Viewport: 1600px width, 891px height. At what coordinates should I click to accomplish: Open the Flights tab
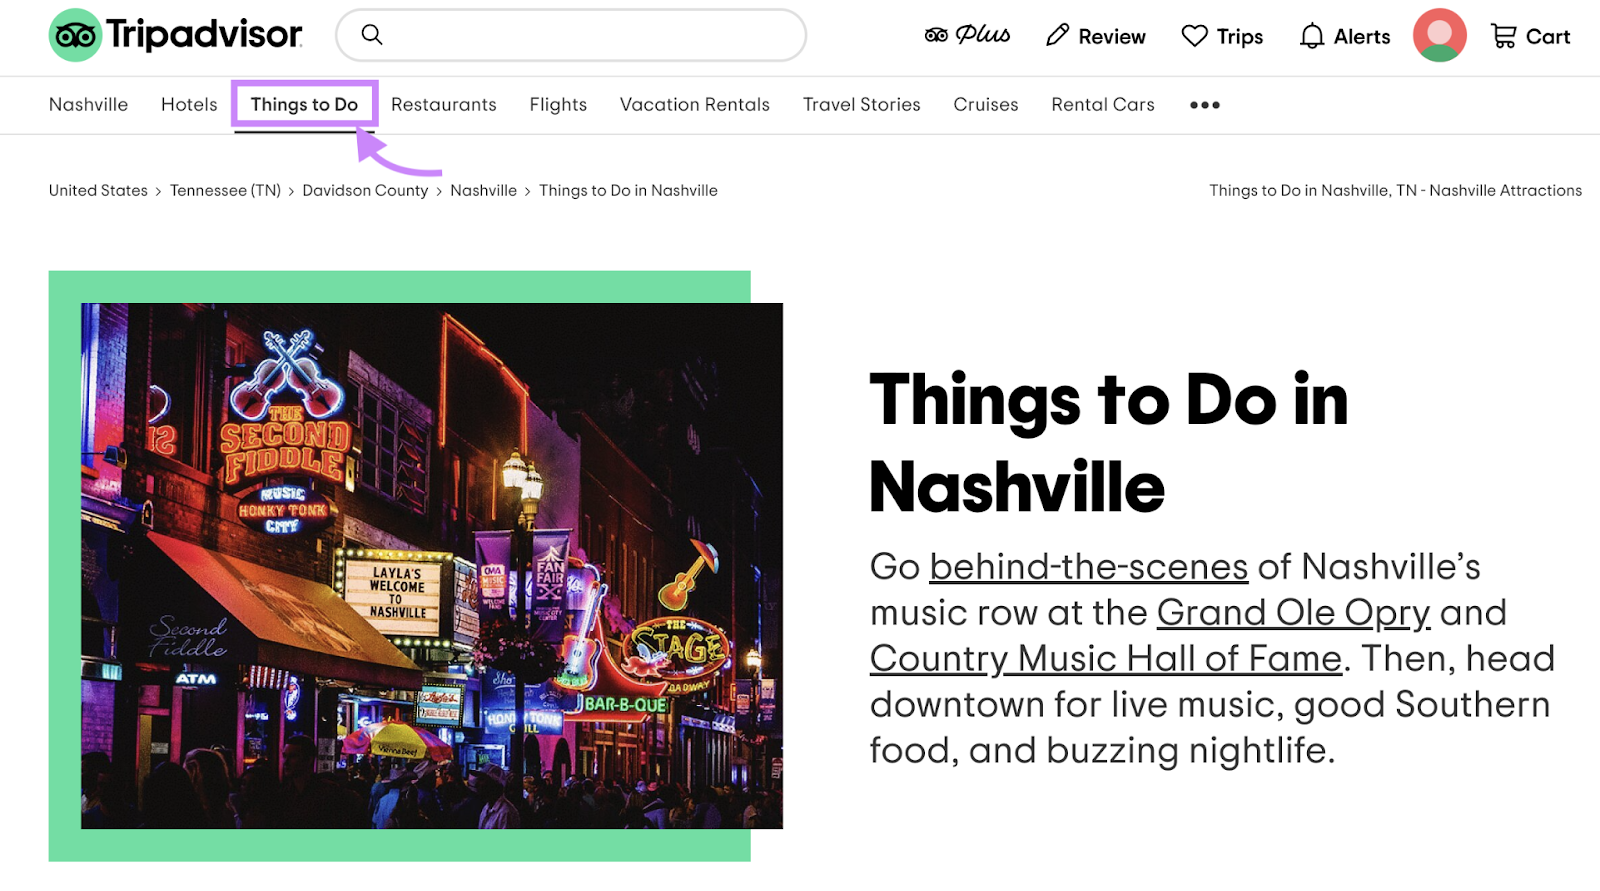[558, 104]
